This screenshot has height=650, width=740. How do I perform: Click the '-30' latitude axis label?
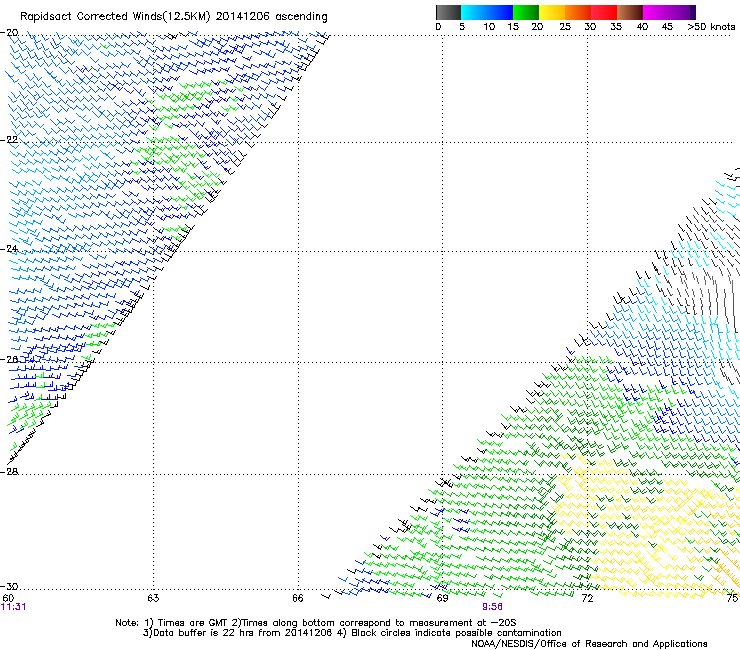(9, 586)
